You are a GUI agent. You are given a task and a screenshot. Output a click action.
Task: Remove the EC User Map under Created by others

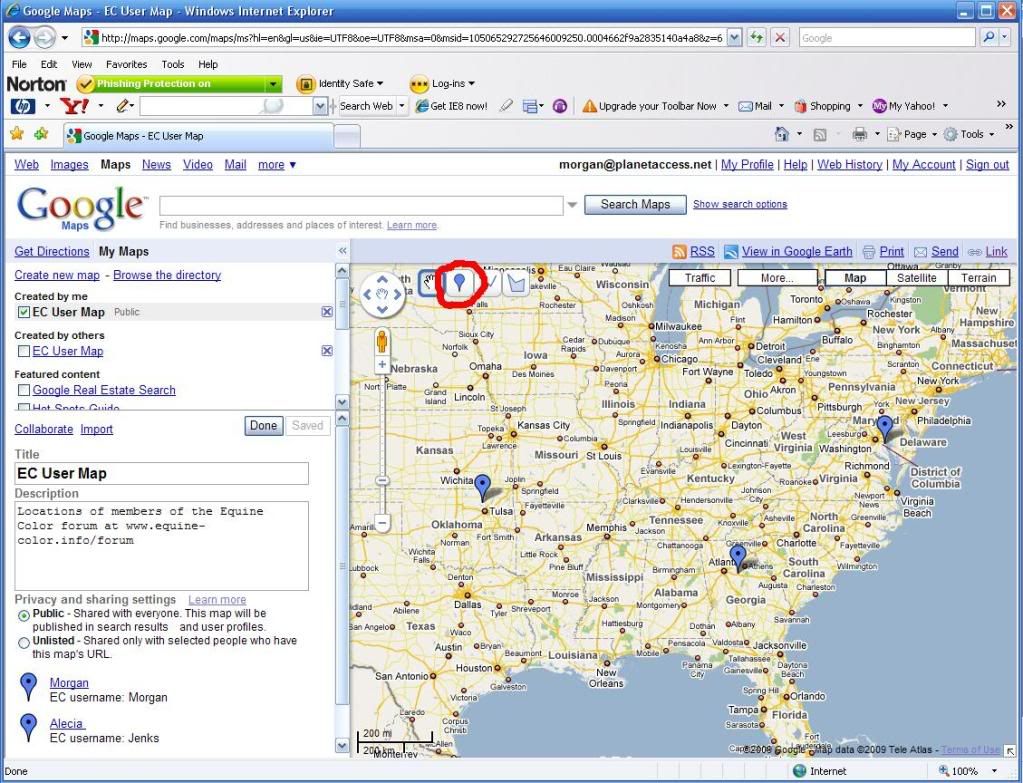[x=327, y=351]
